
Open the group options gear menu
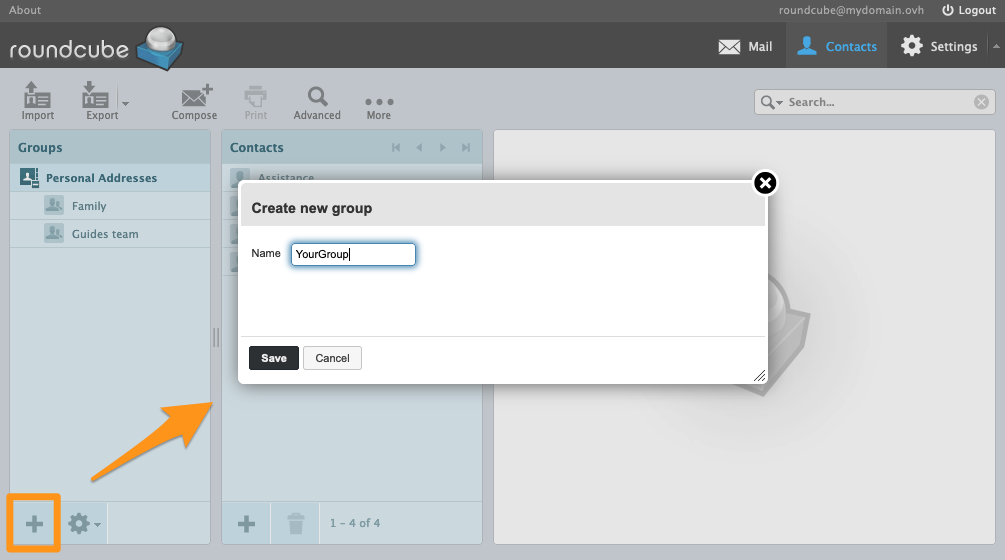point(83,523)
